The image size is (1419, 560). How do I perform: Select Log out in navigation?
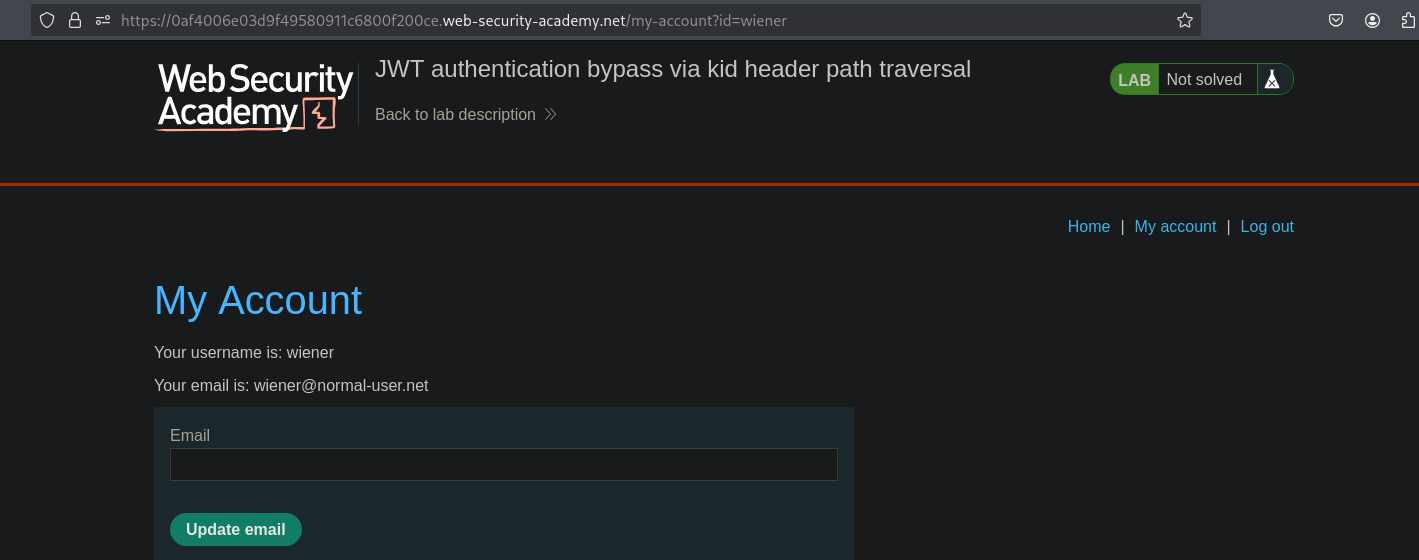click(x=1267, y=227)
